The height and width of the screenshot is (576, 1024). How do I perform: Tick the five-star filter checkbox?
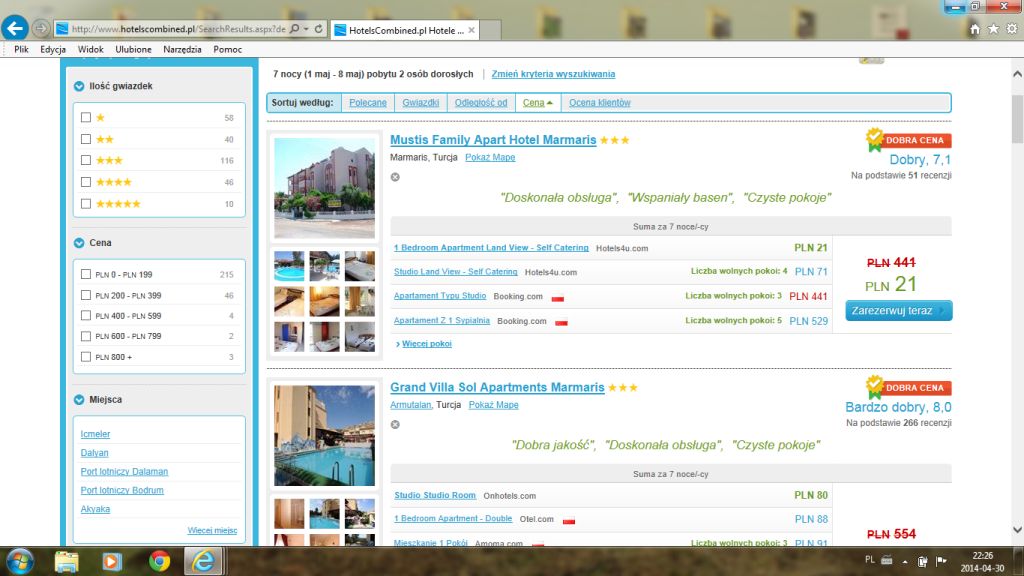(x=86, y=204)
